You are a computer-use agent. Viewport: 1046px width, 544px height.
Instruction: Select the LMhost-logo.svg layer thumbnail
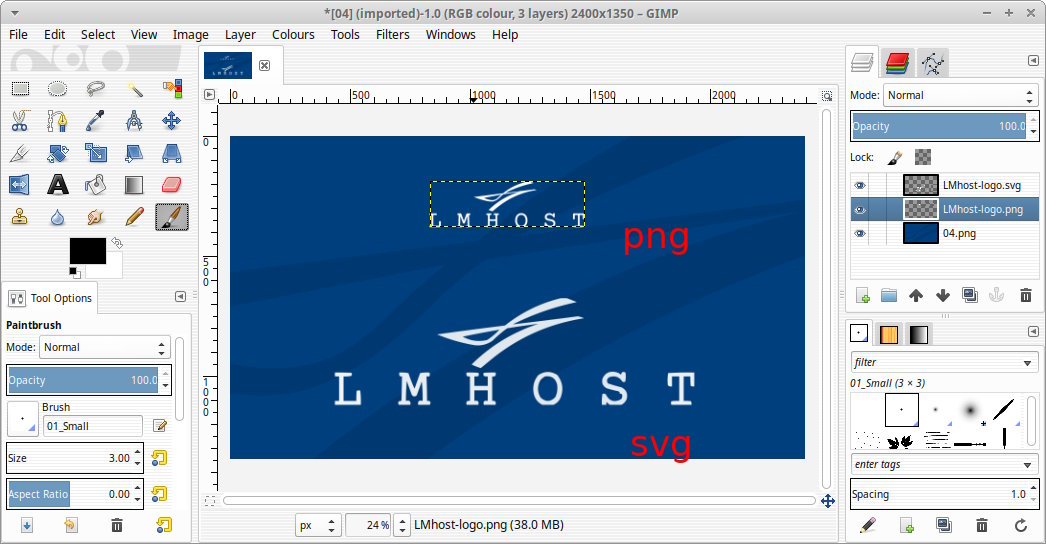tap(921, 186)
